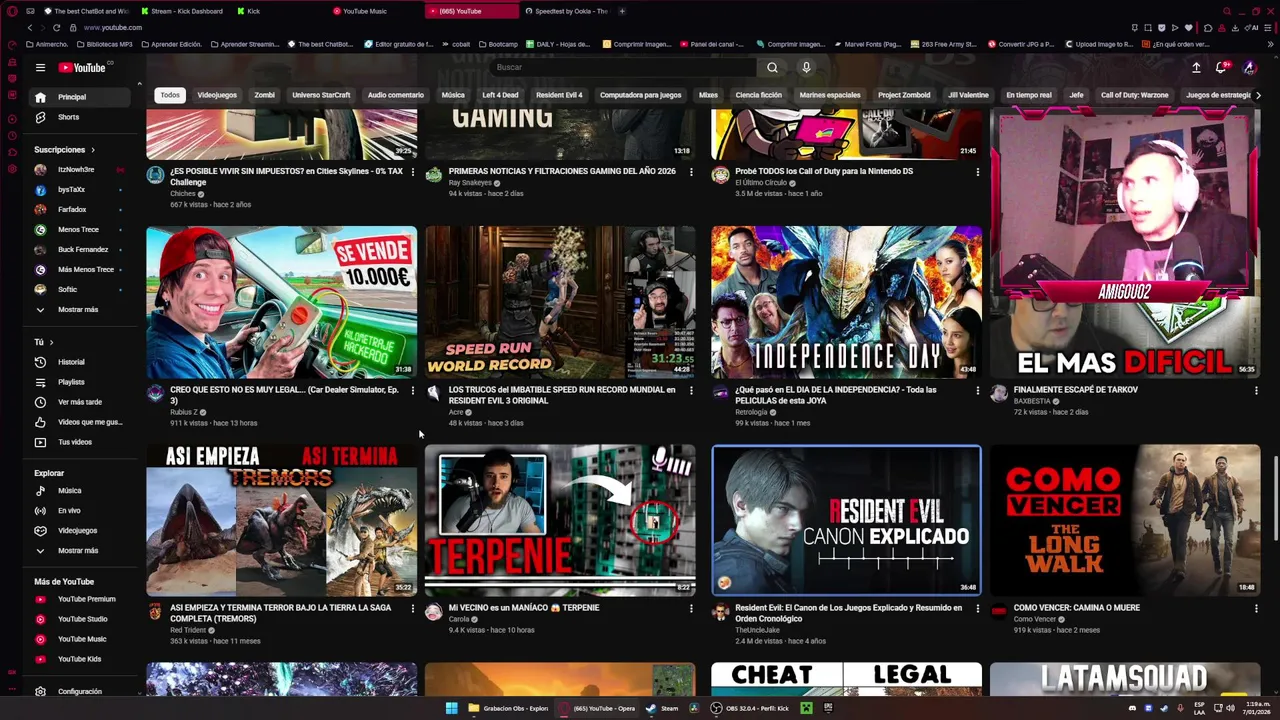Expand the Tú section header
The image size is (1280, 720).
[x=45, y=342]
